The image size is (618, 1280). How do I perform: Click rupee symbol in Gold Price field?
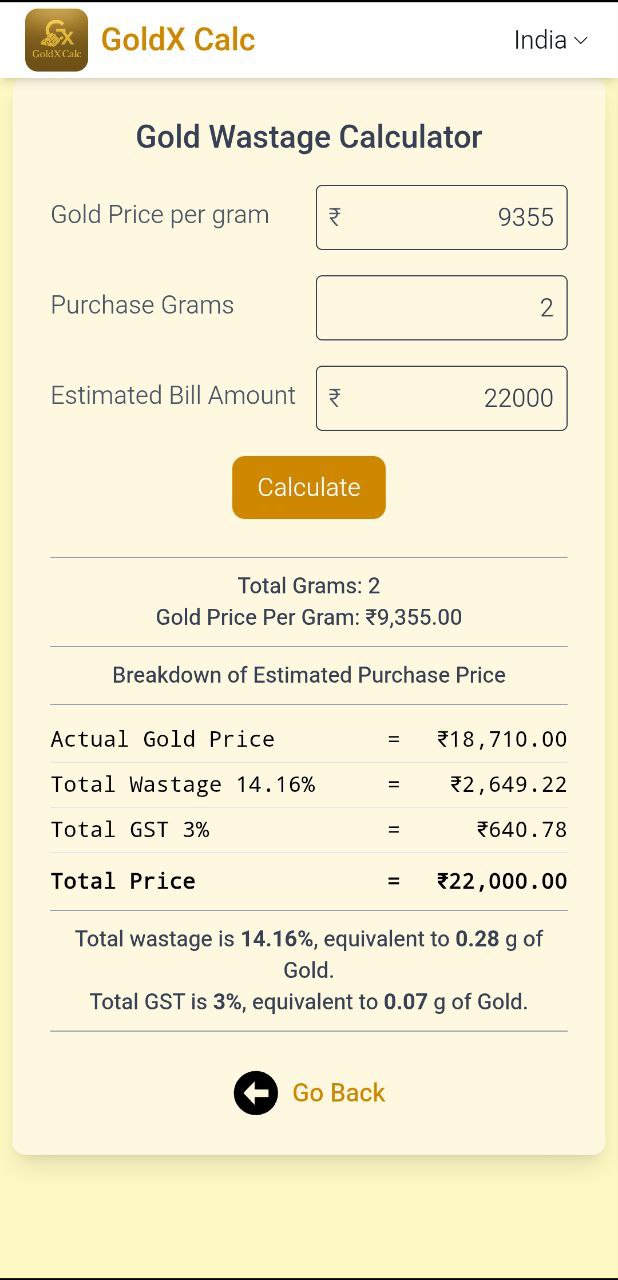tap(335, 217)
